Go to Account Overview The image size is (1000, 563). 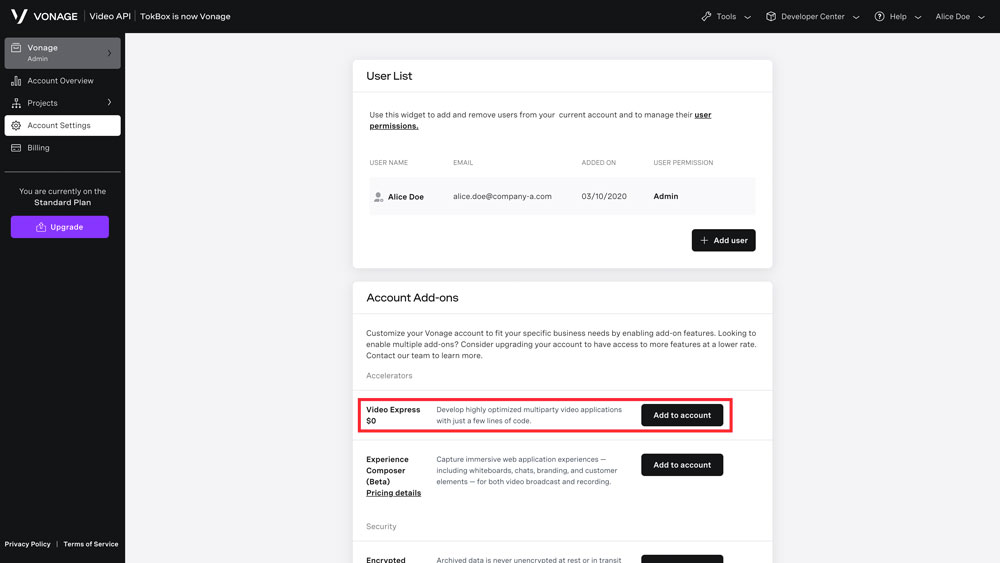(62, 81)
